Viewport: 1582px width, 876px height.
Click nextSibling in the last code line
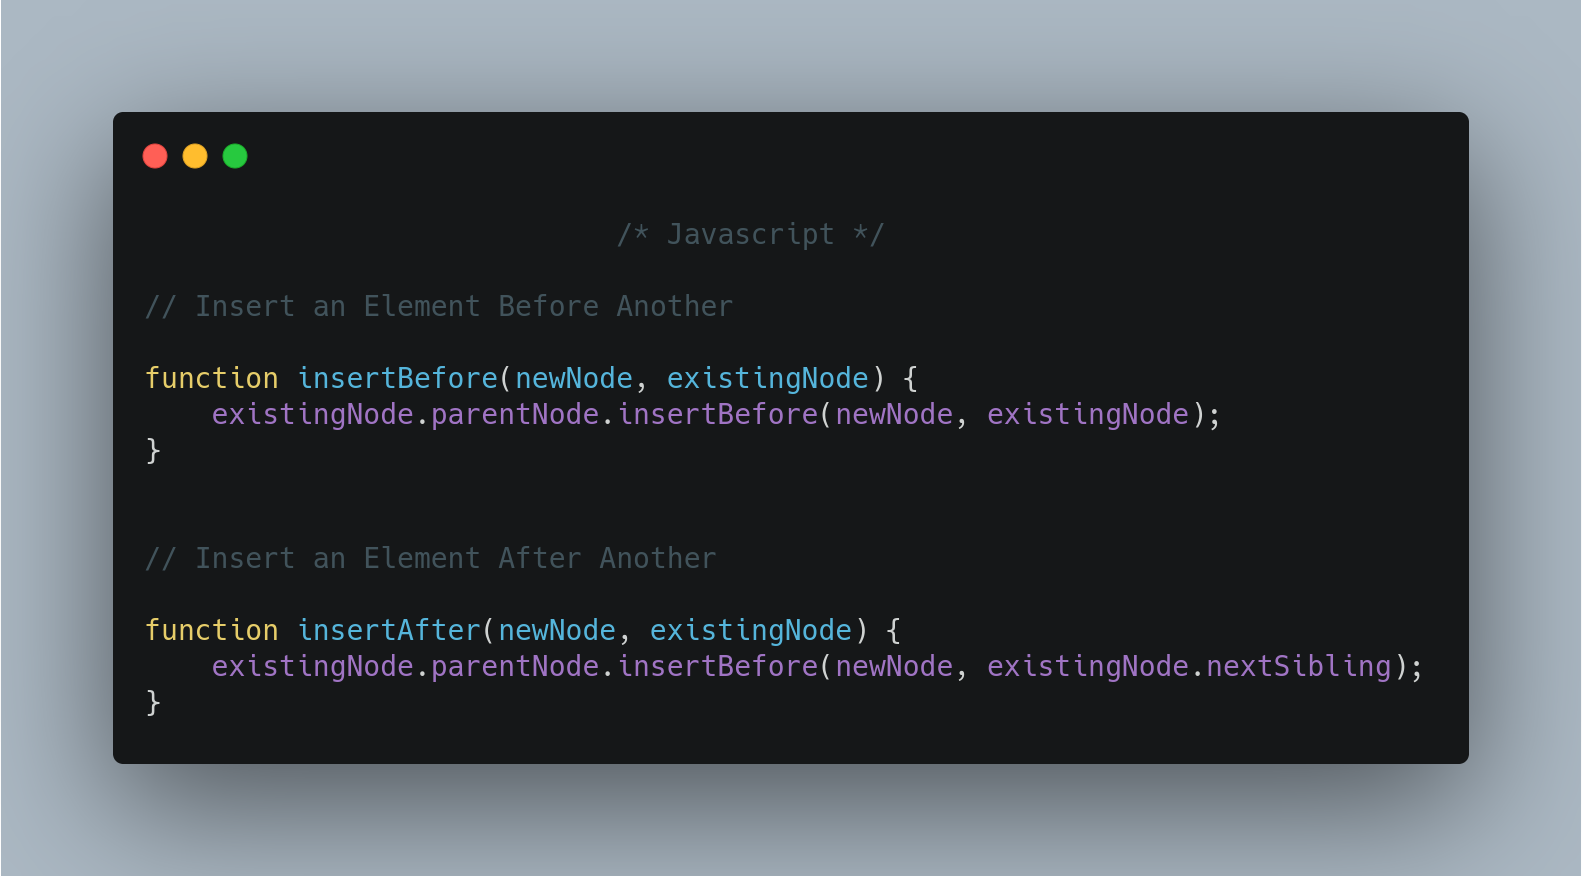pyautogui.click(x=1299, y=666)
